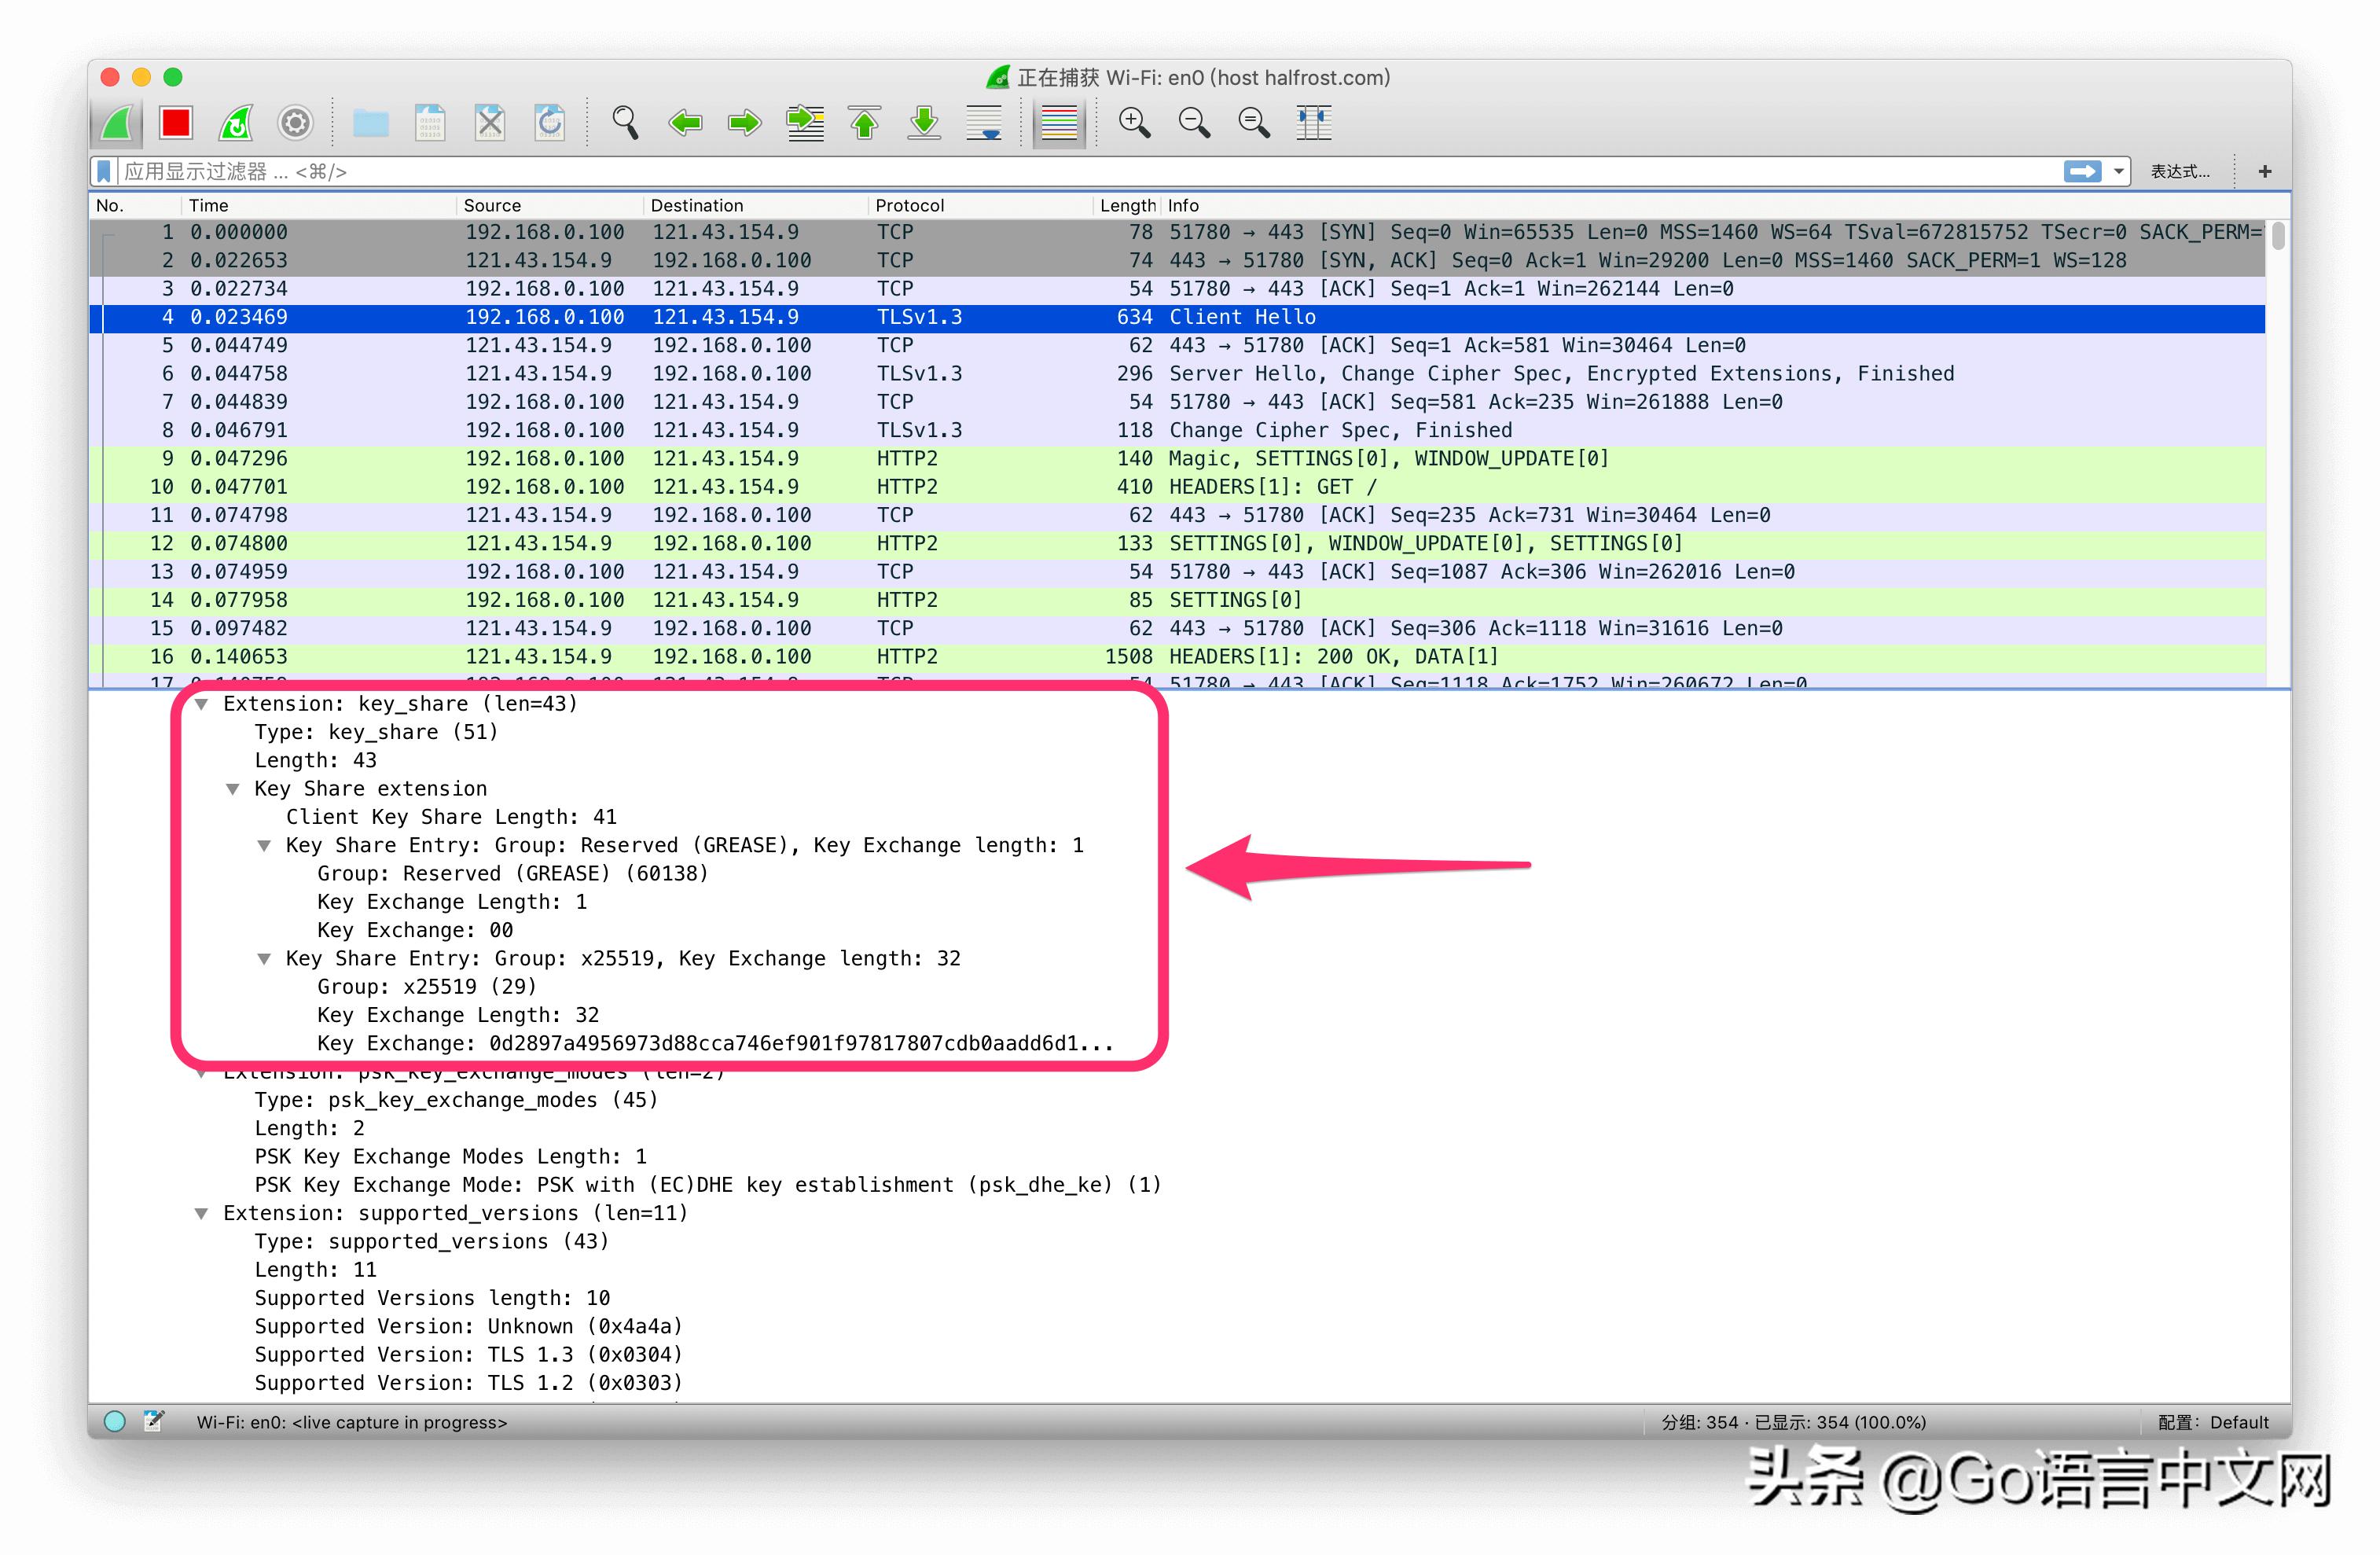Stop capturing packets with red square
Viewport: 2380px width, 1555px height.
[x=176, y=123]
